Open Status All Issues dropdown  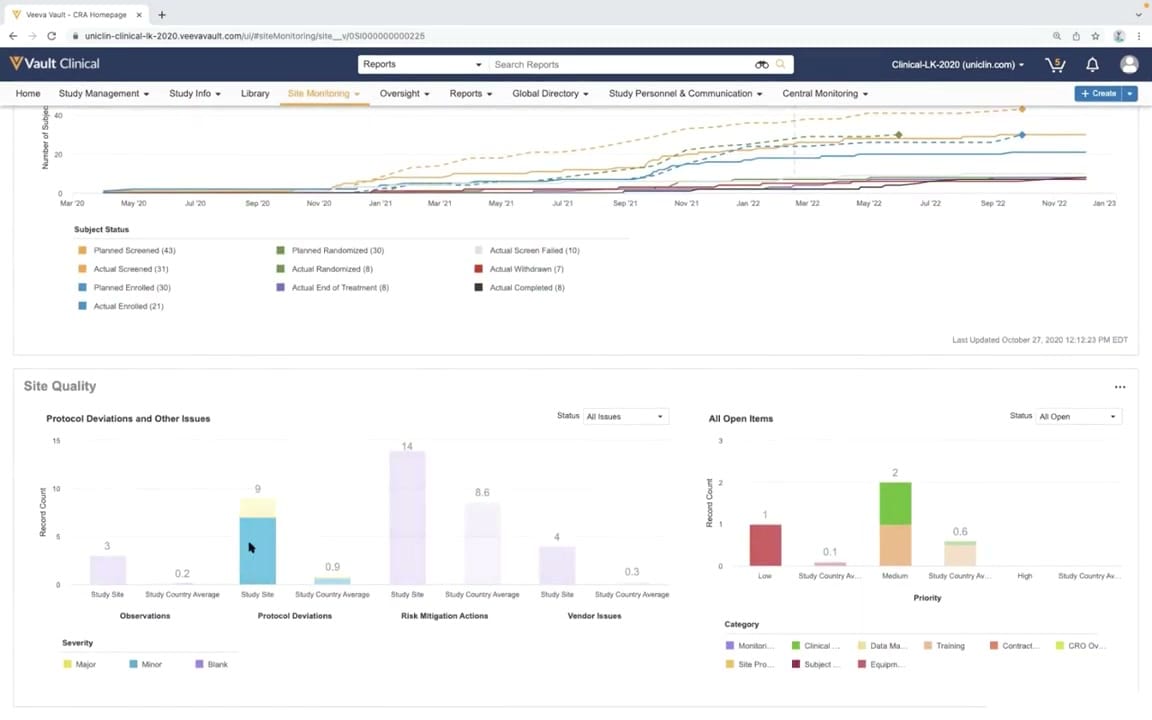click(624, 417)
